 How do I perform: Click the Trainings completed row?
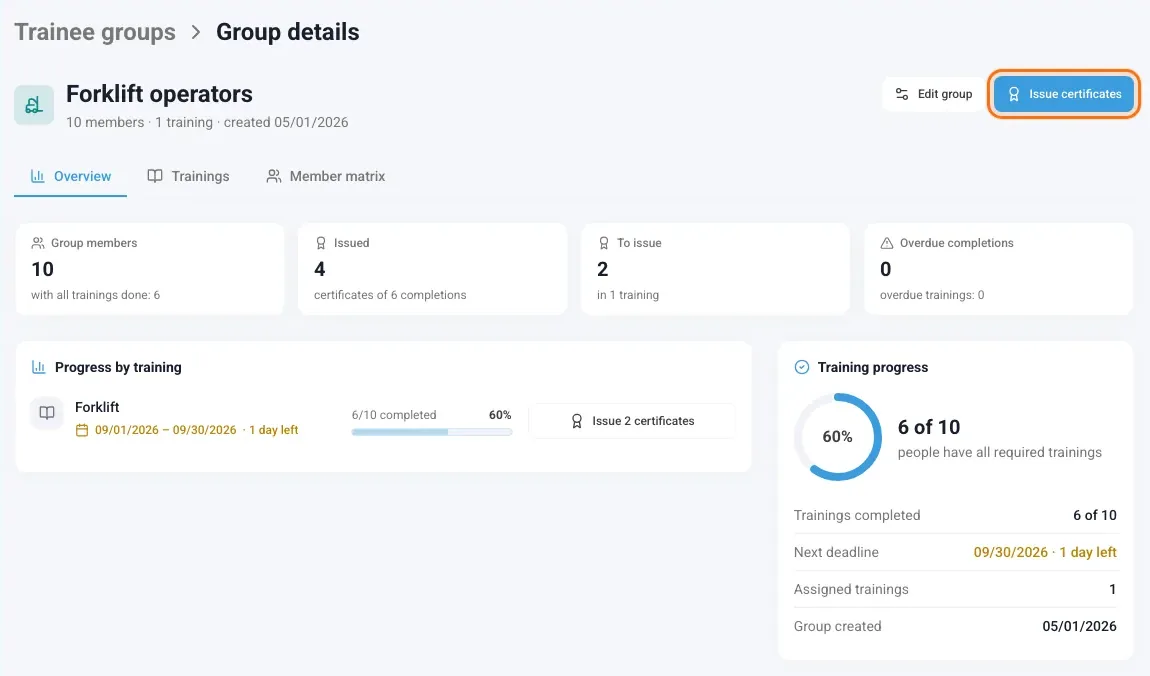[955, 515]
